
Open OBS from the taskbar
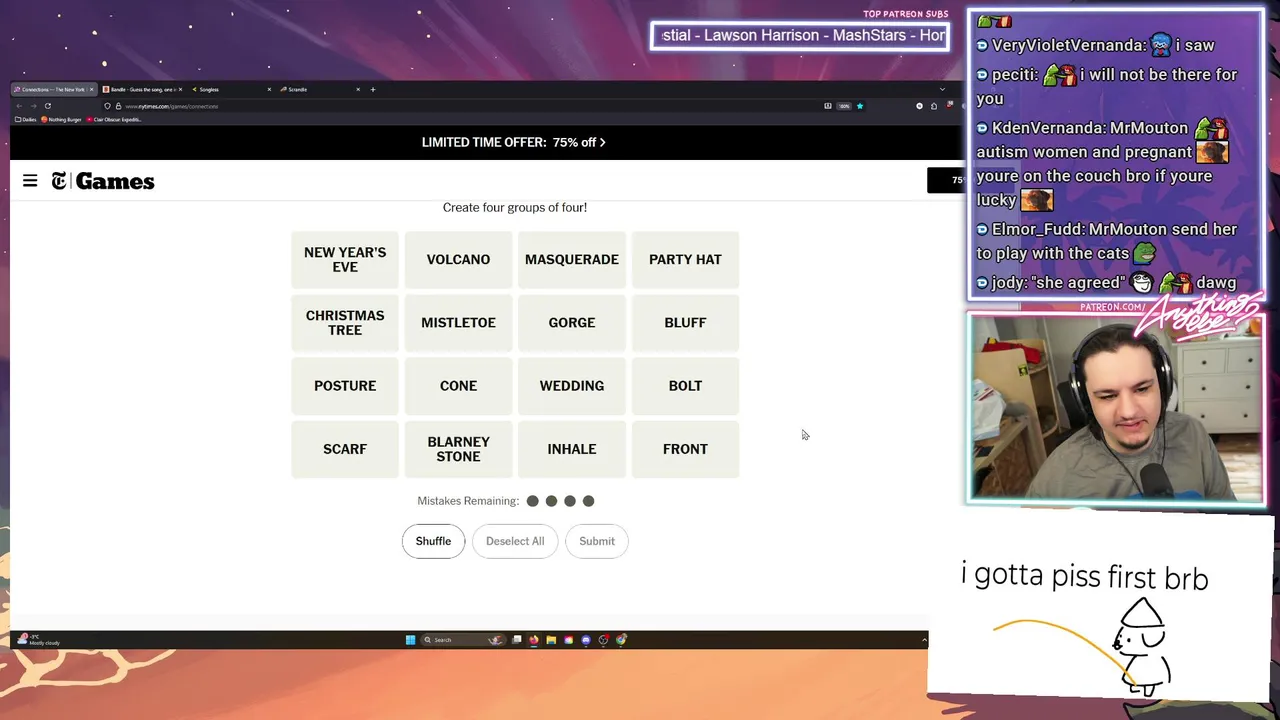(604, 640)
